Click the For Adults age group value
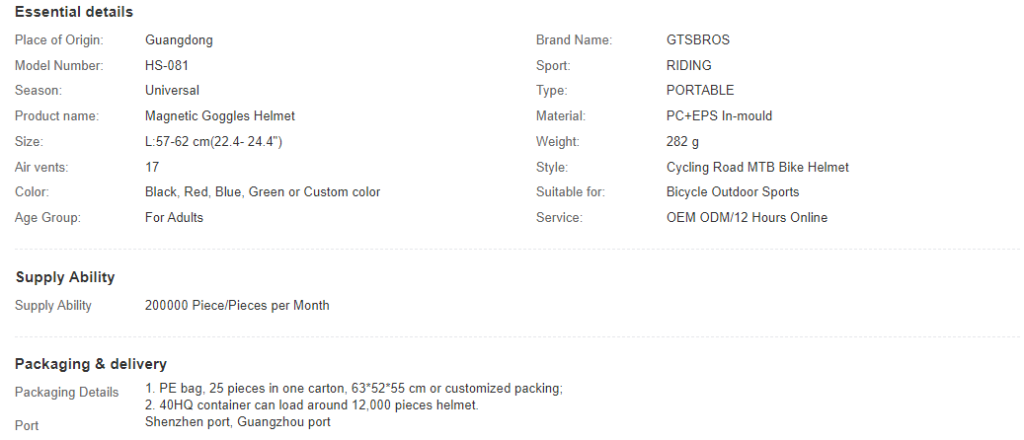The image size is (1024, 440). click(174, 217)
